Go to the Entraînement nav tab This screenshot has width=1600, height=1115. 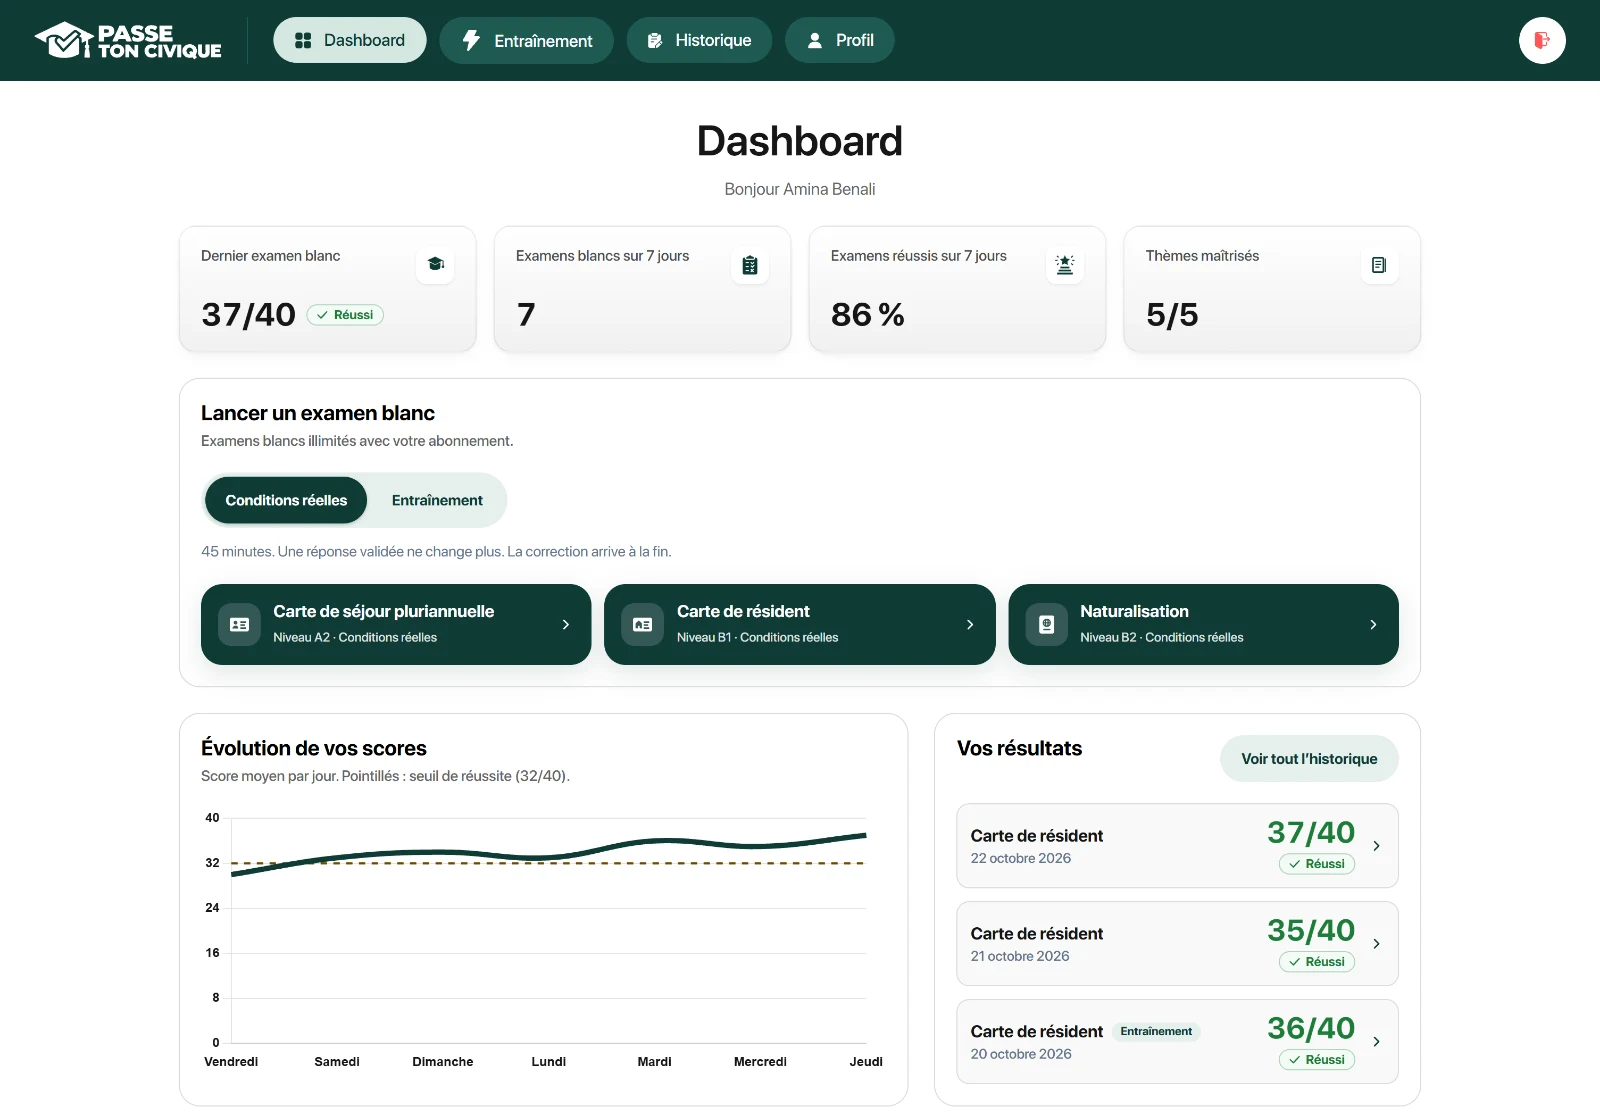pos(527,40)
